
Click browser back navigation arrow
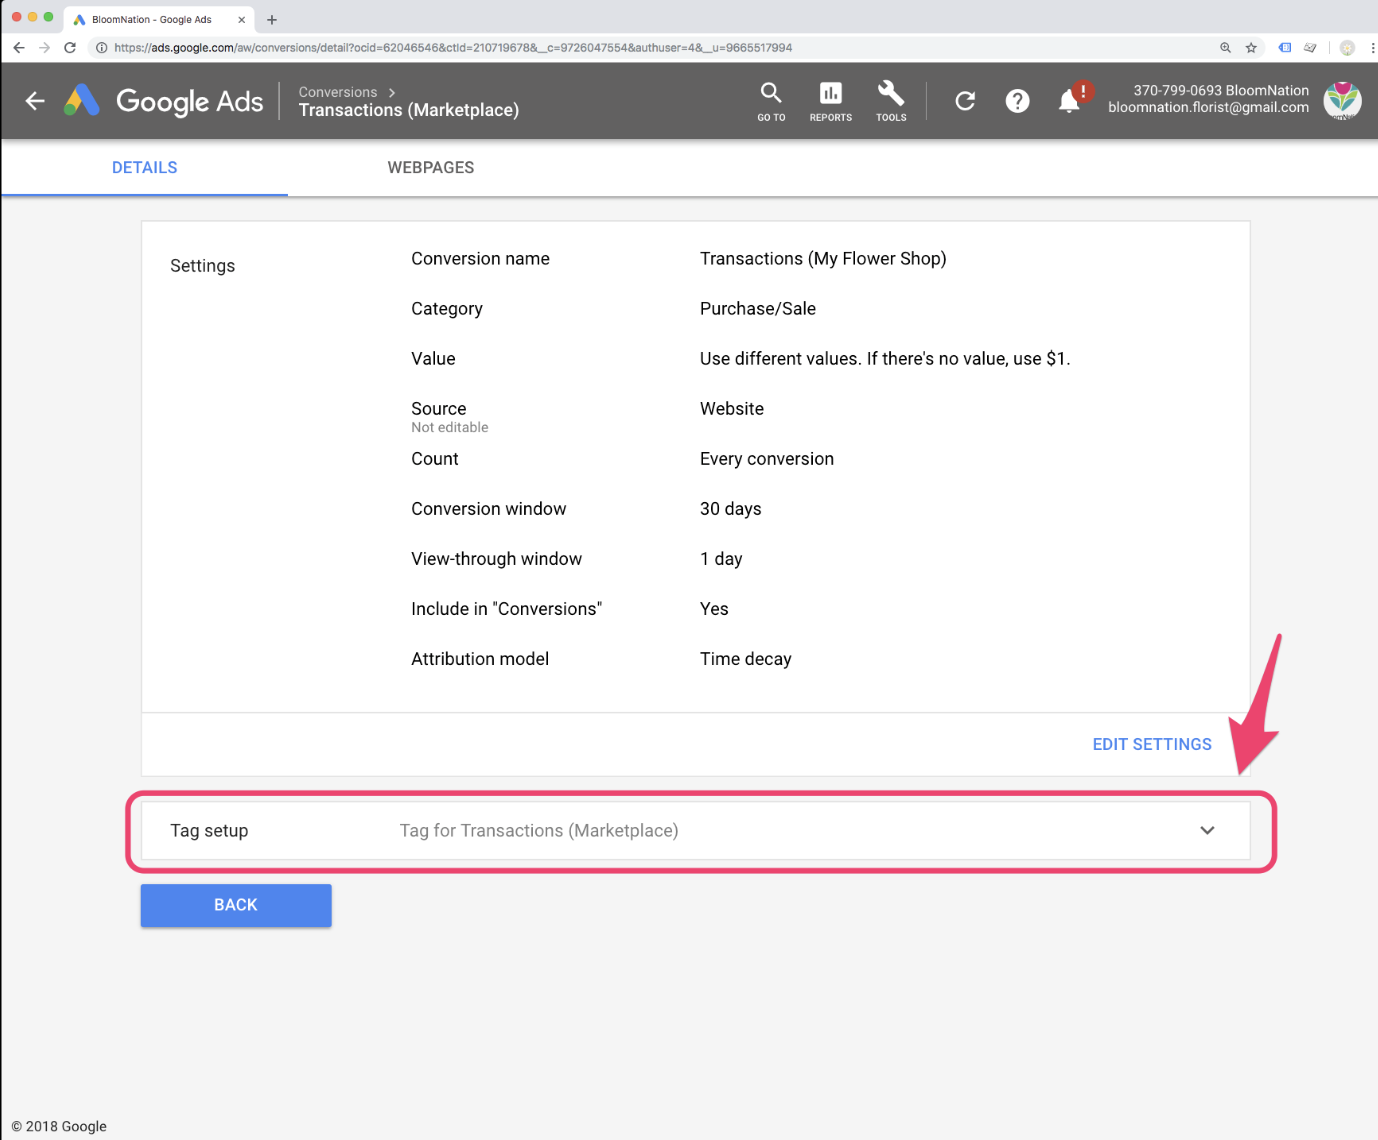click(x=18, y=47)
